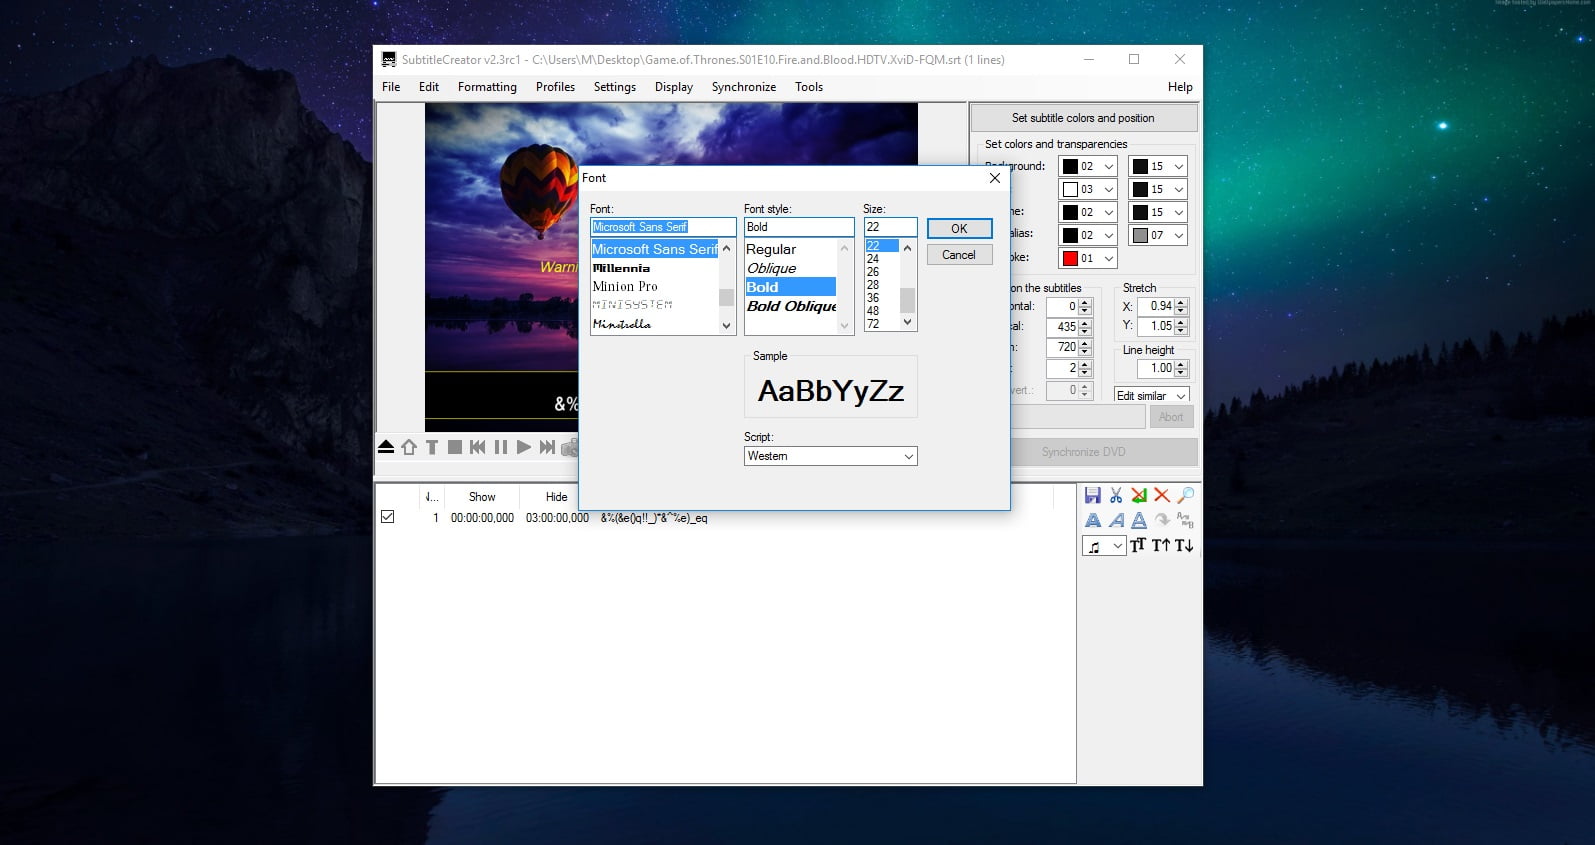The height and width of the screenshot is (845, 1595).
Task: Open the Synchronize menu
Action: point(743,87)
